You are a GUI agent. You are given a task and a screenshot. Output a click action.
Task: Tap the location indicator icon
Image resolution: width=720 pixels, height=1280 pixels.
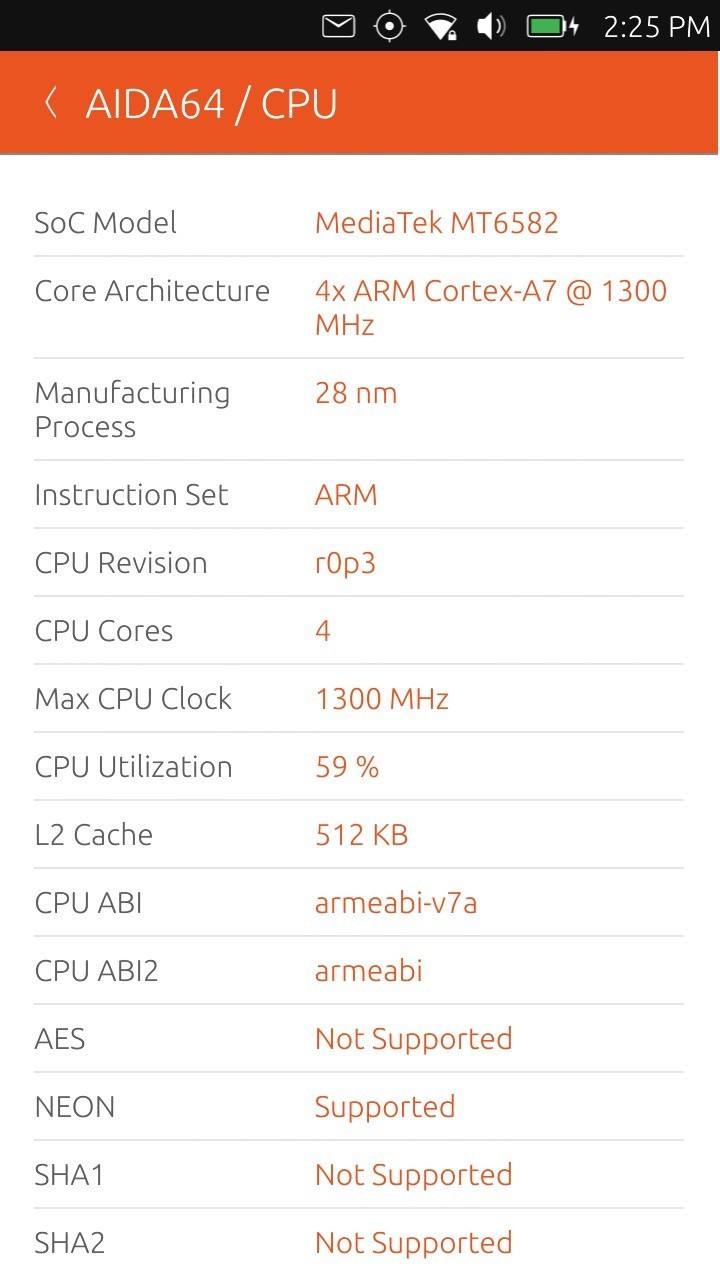click(389, 26)
